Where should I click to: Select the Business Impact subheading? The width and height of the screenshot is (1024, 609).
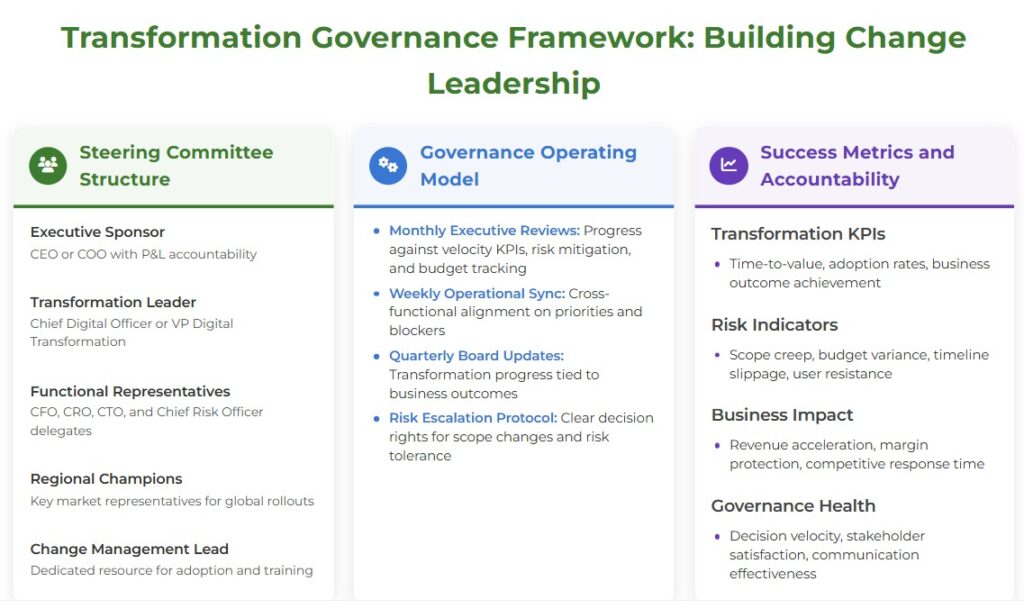782,415
